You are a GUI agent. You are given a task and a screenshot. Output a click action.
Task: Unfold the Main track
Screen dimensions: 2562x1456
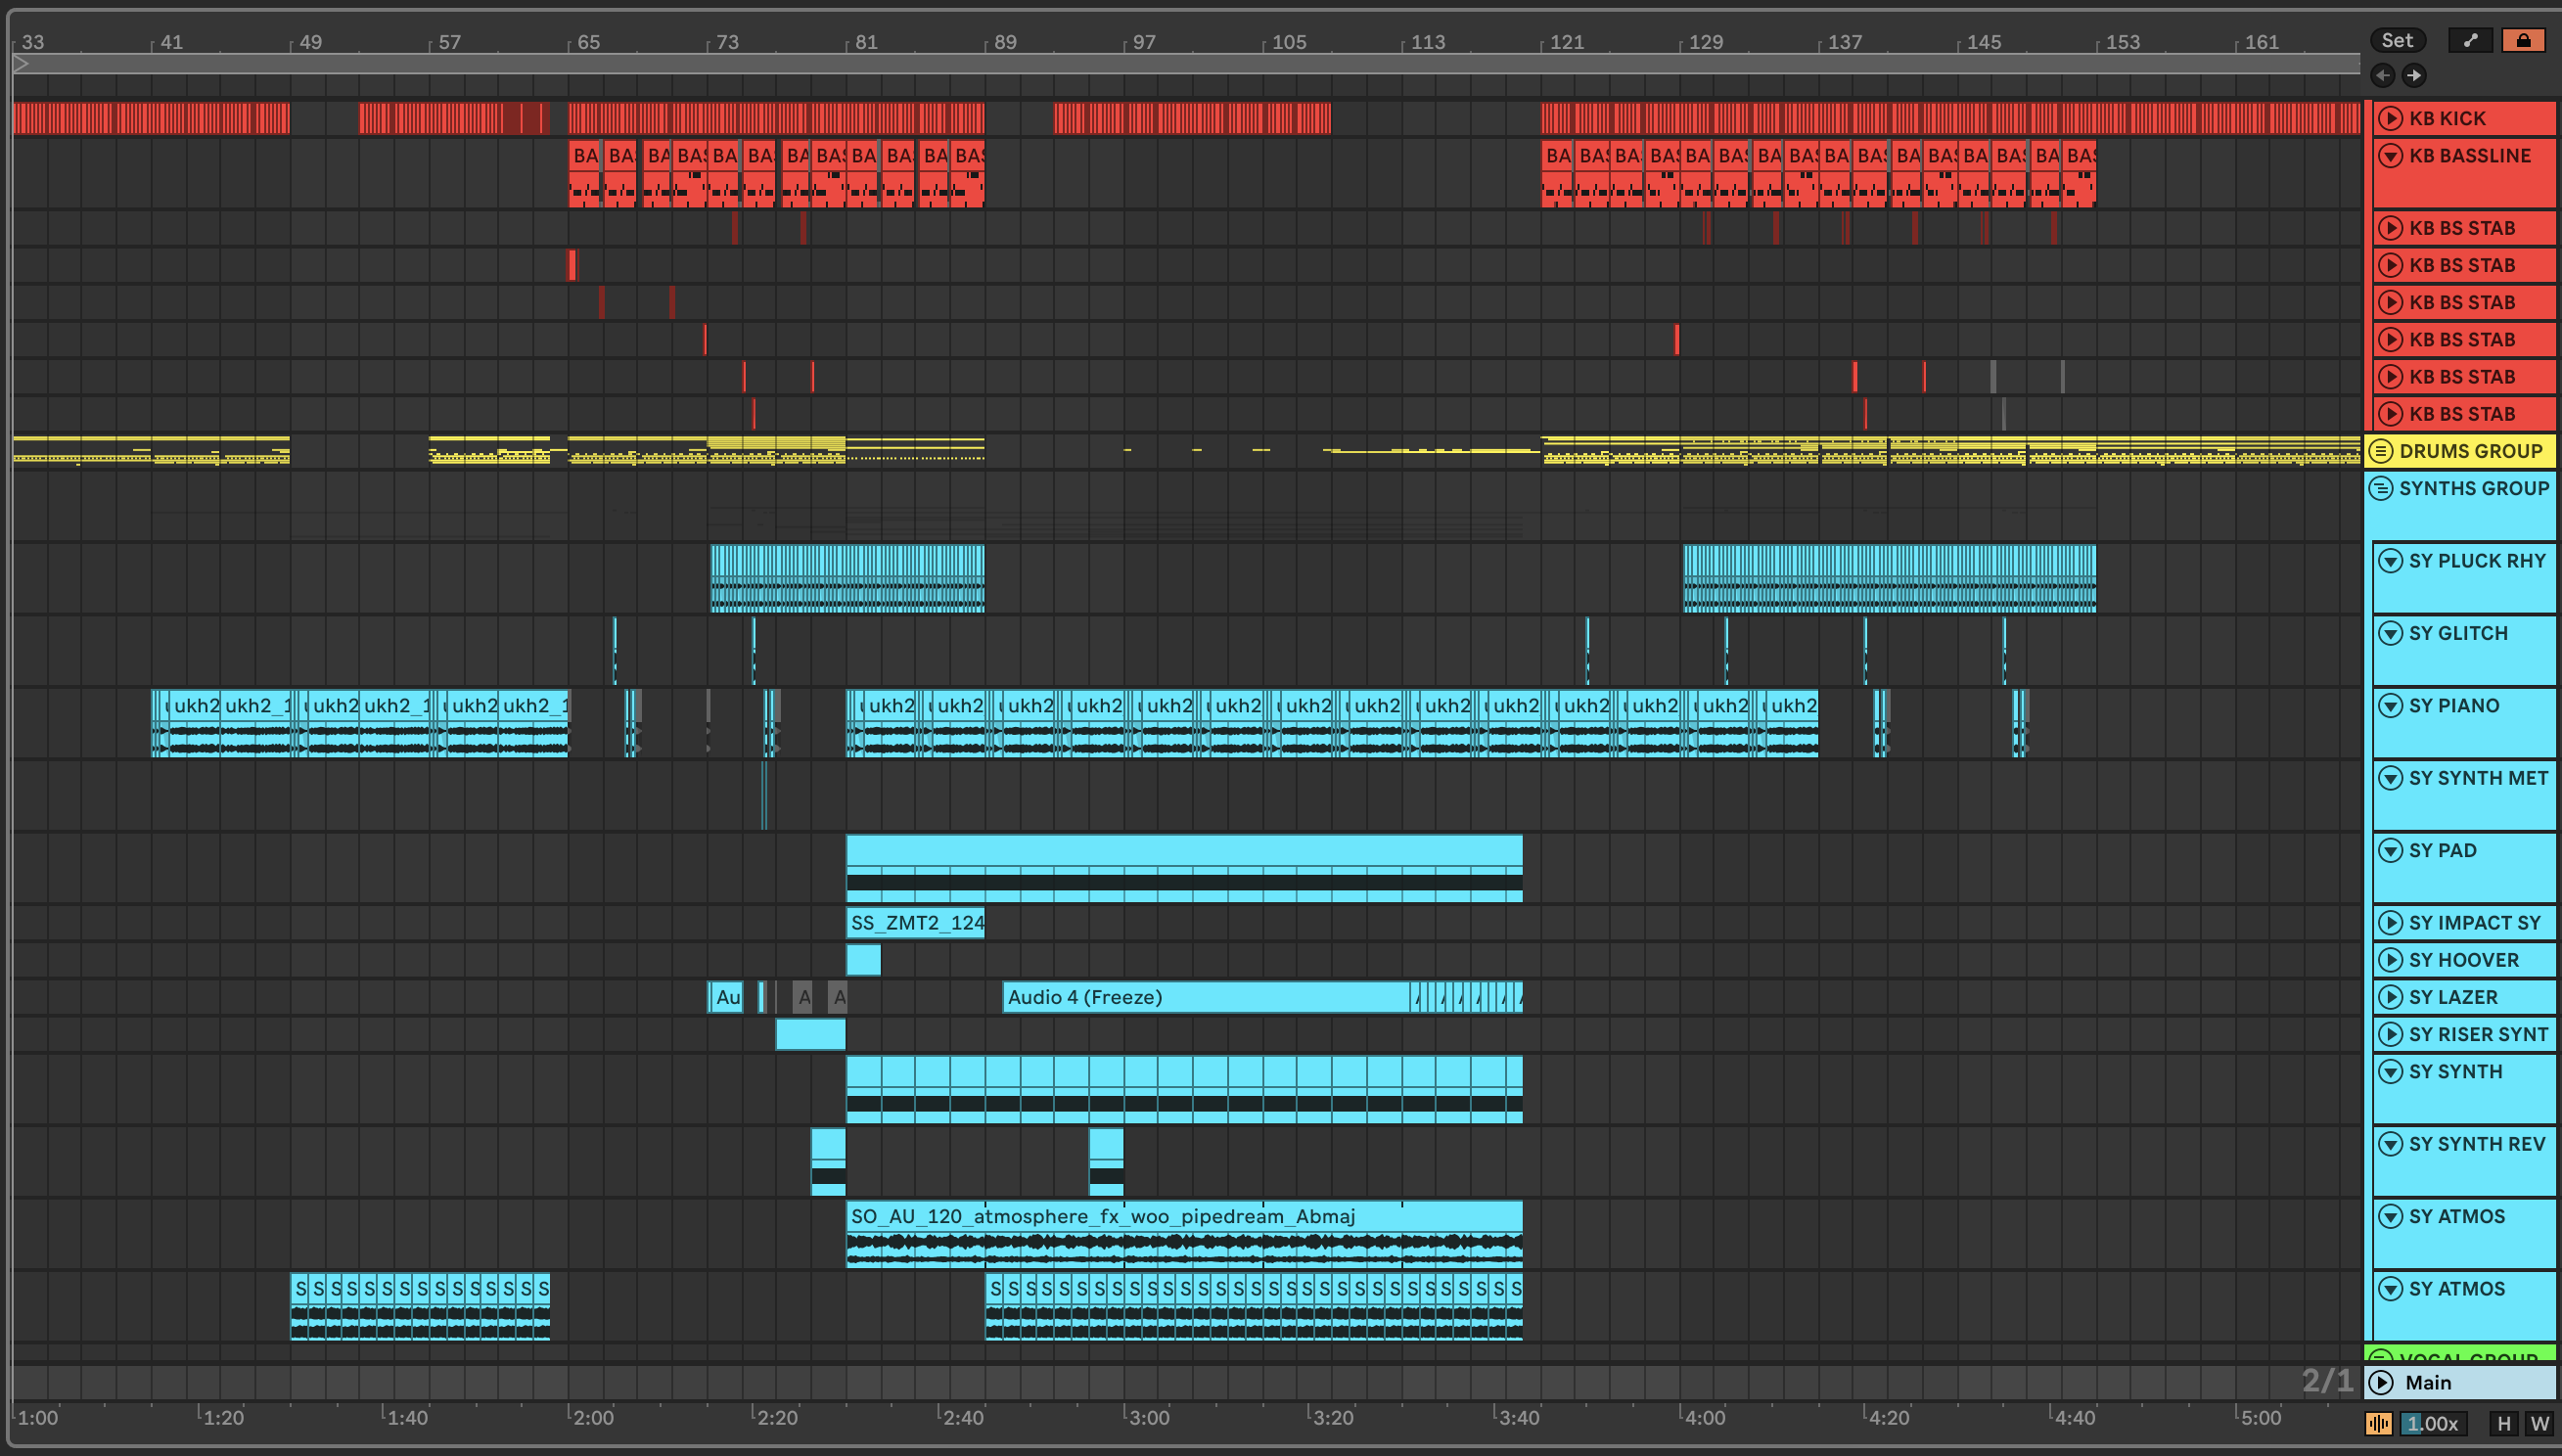[x=2381, y=1382]
